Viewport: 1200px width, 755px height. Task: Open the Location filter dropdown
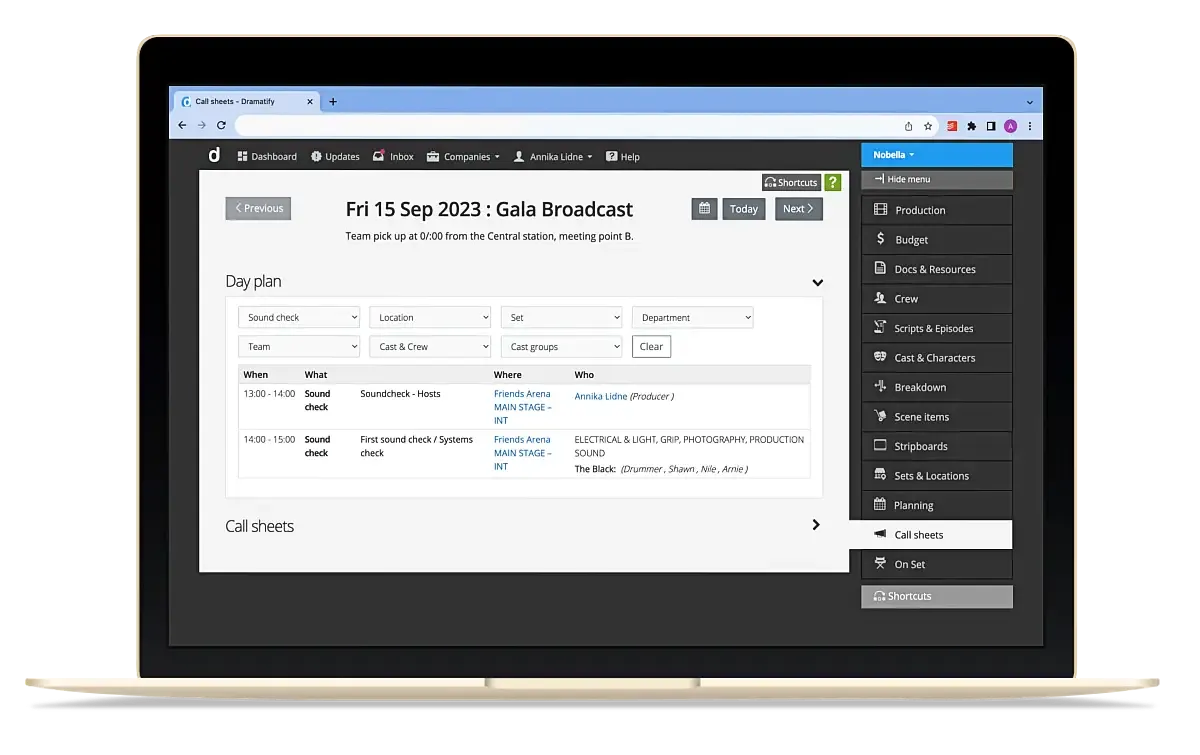[430, 317]
